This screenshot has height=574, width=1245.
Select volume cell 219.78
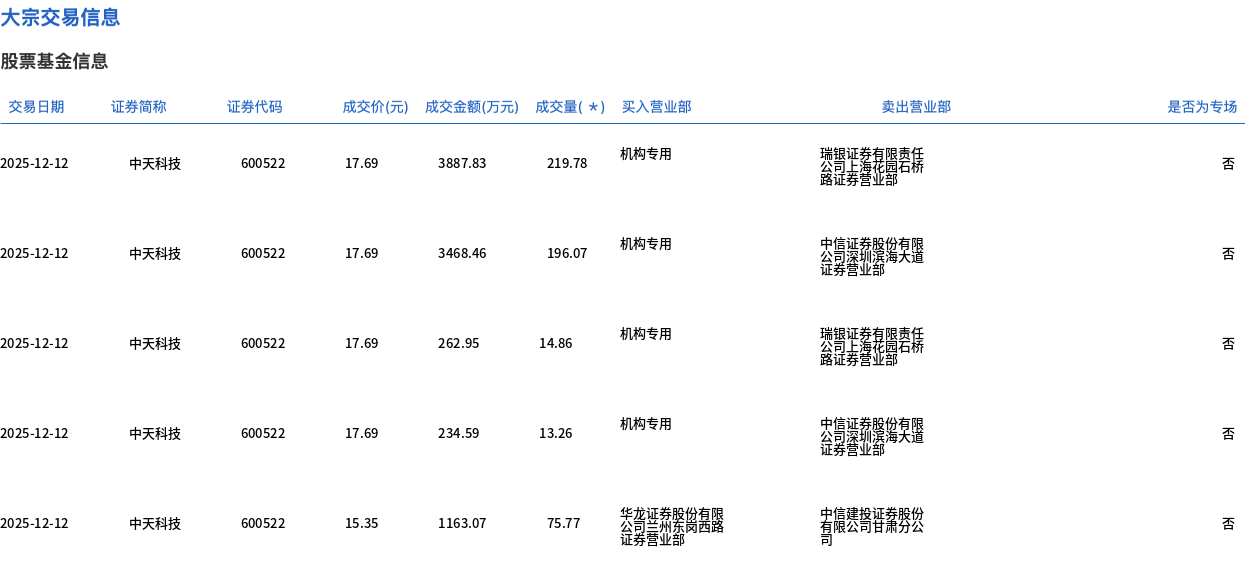pos(567,163)
